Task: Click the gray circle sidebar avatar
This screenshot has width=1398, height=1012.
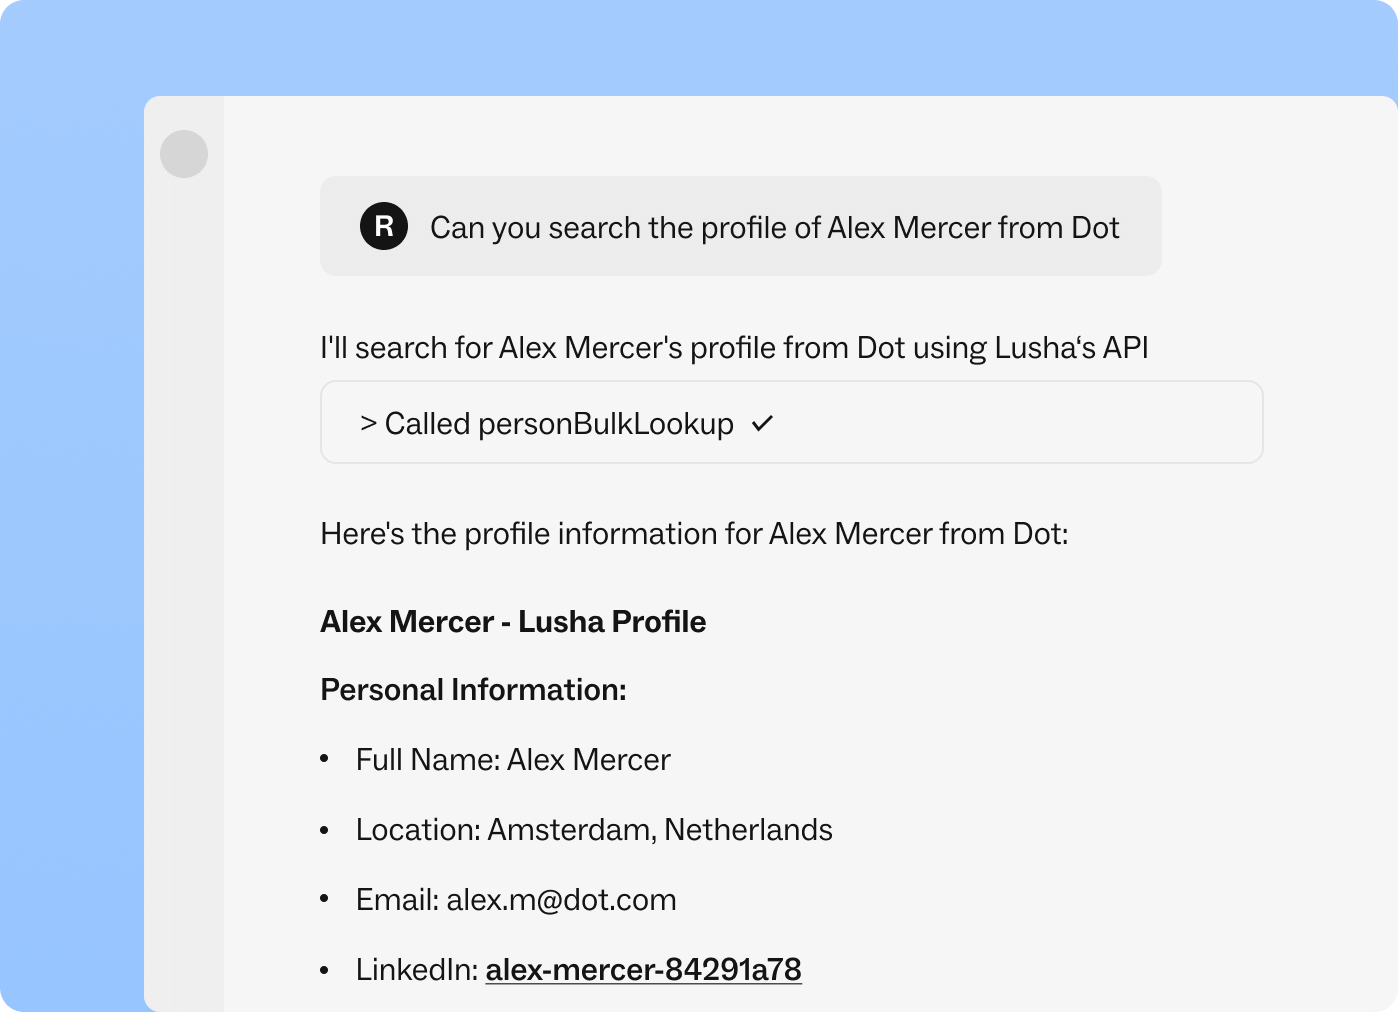Action: tap(184, 154)
